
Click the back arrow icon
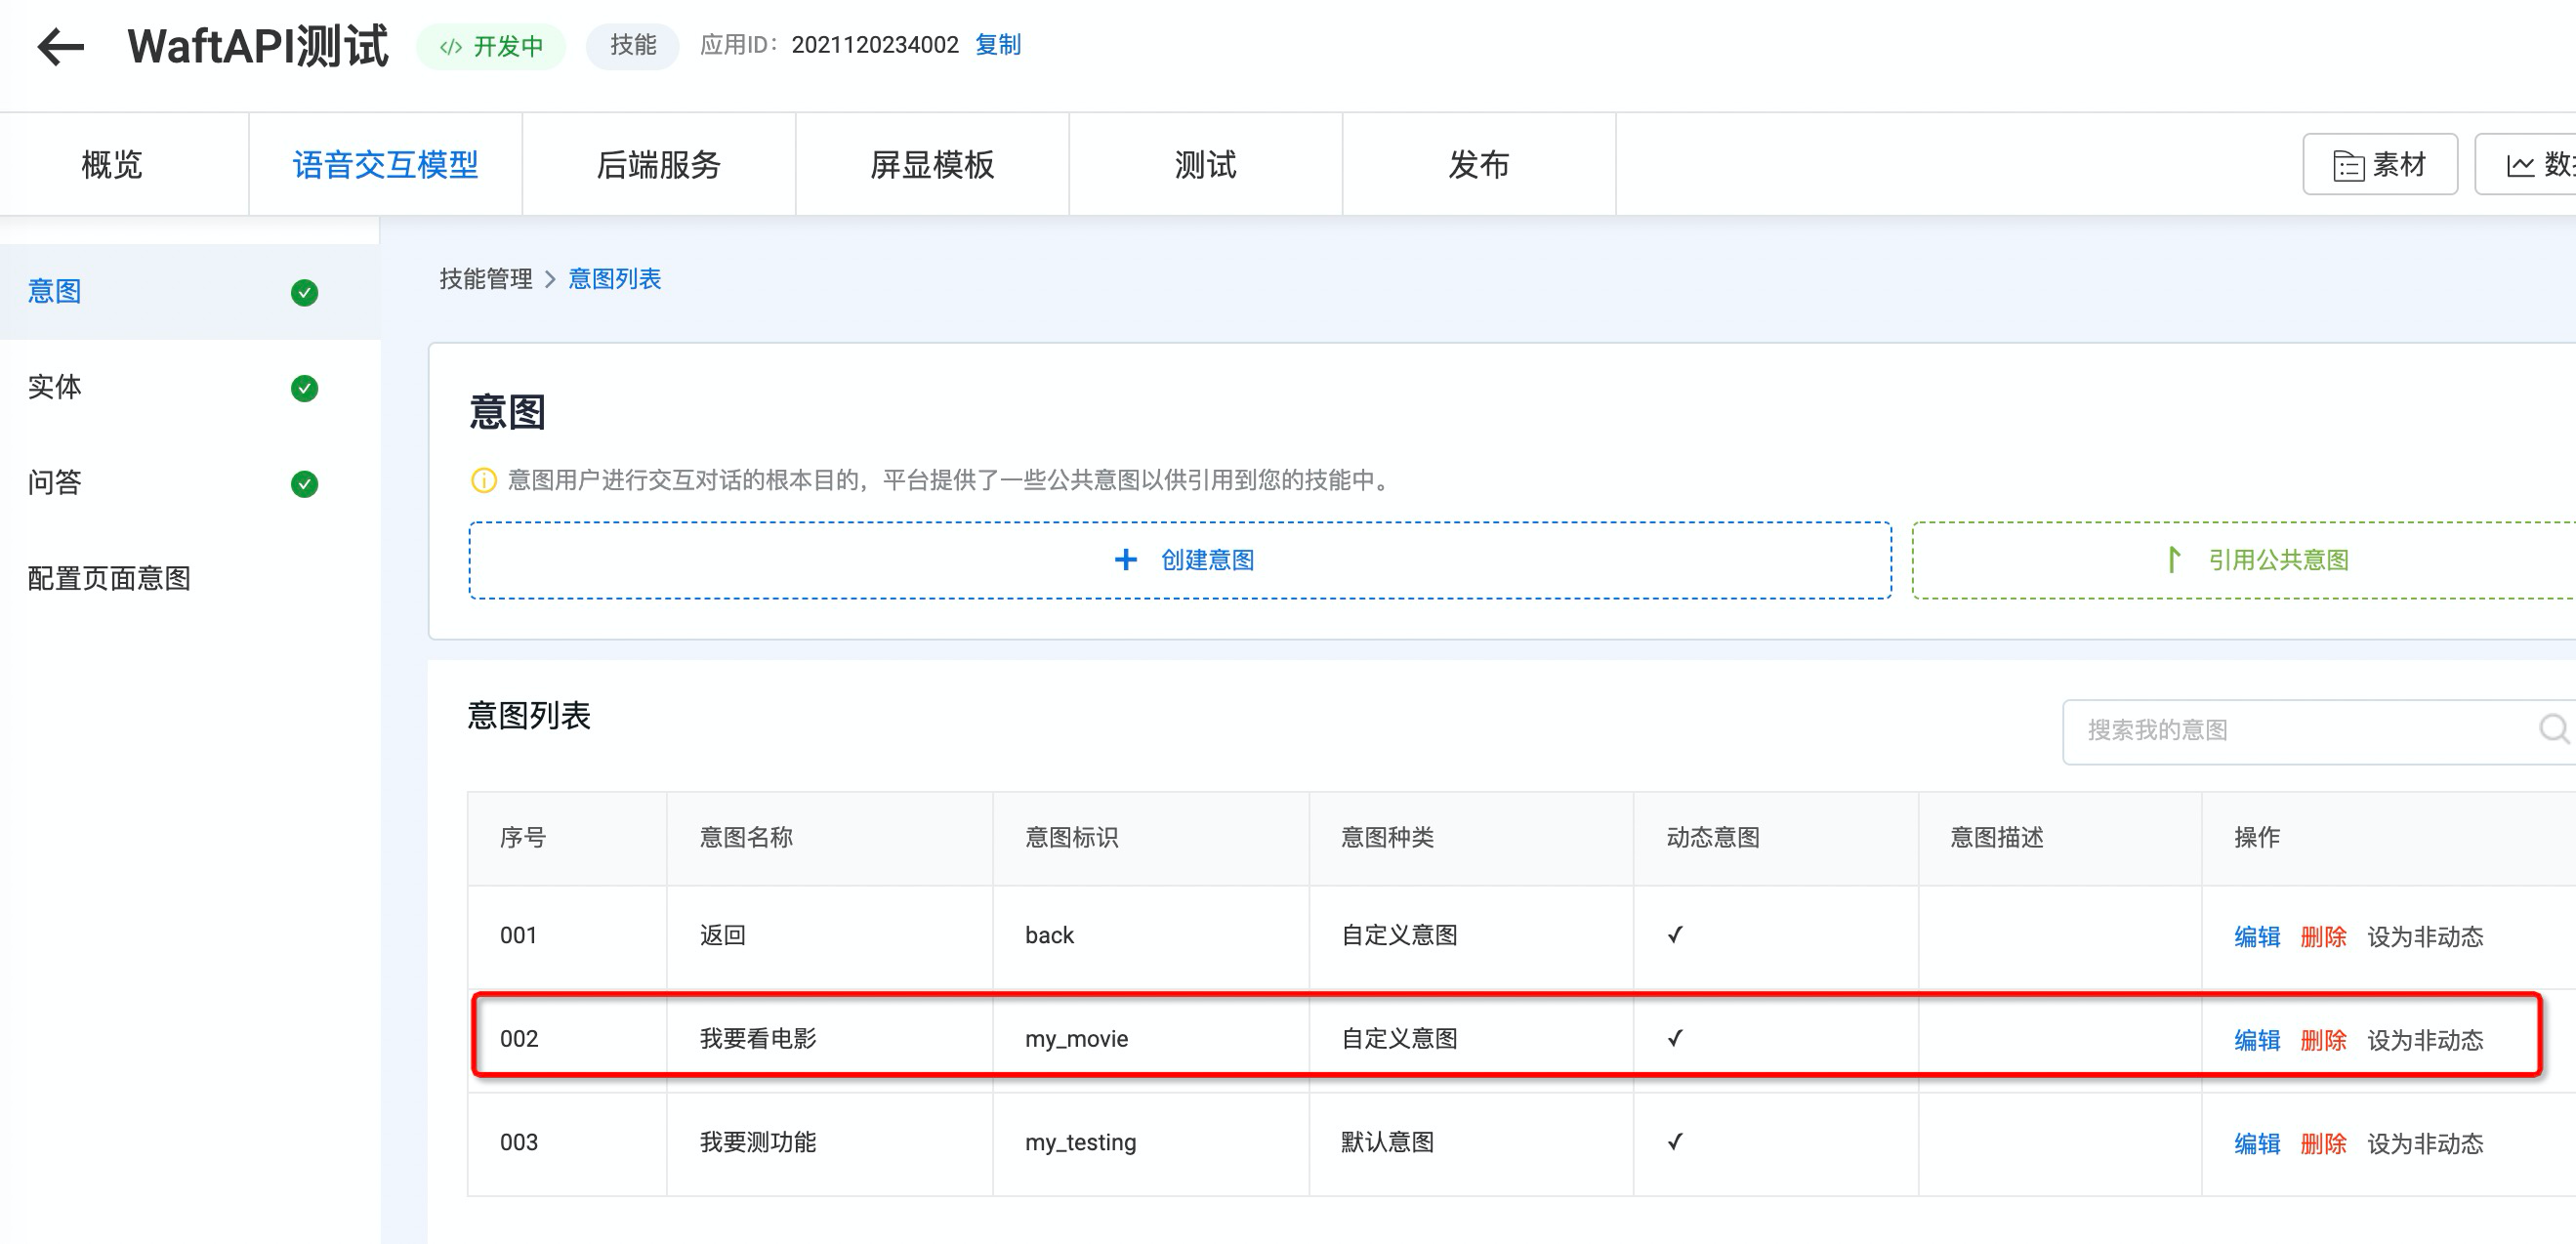(x=60, y=47)
